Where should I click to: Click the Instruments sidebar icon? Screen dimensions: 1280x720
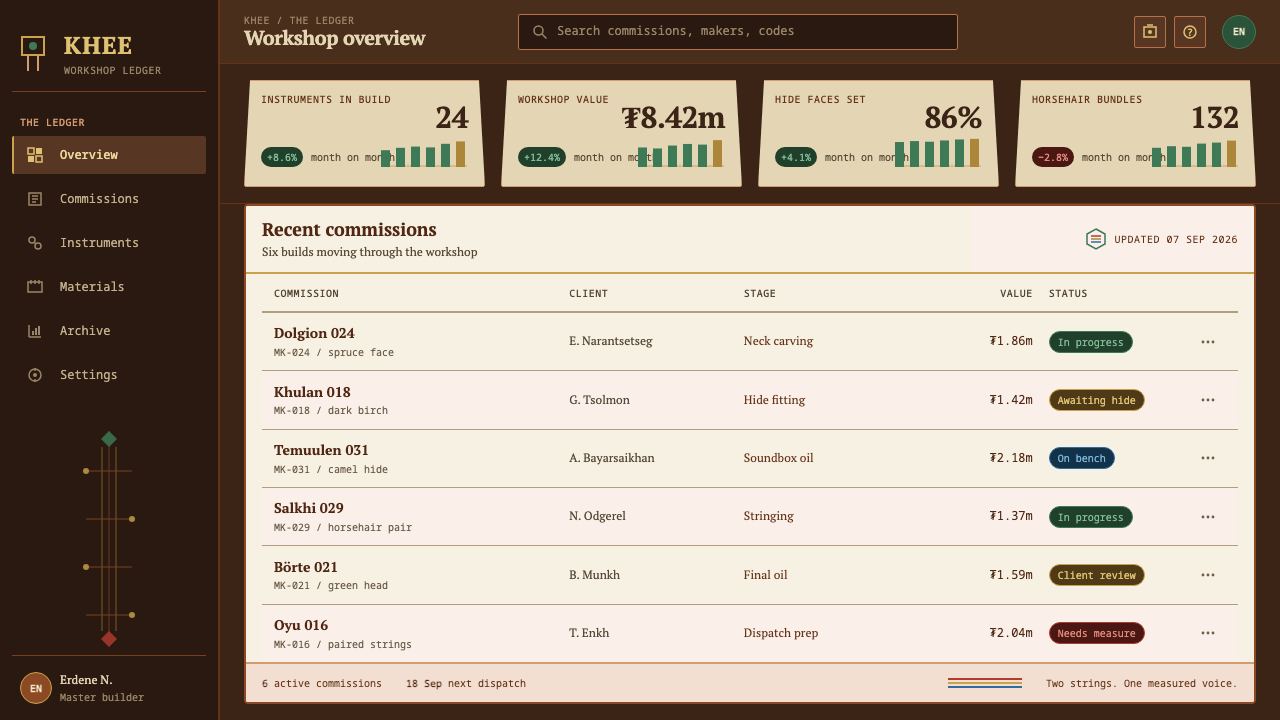(x=35, y=243)
